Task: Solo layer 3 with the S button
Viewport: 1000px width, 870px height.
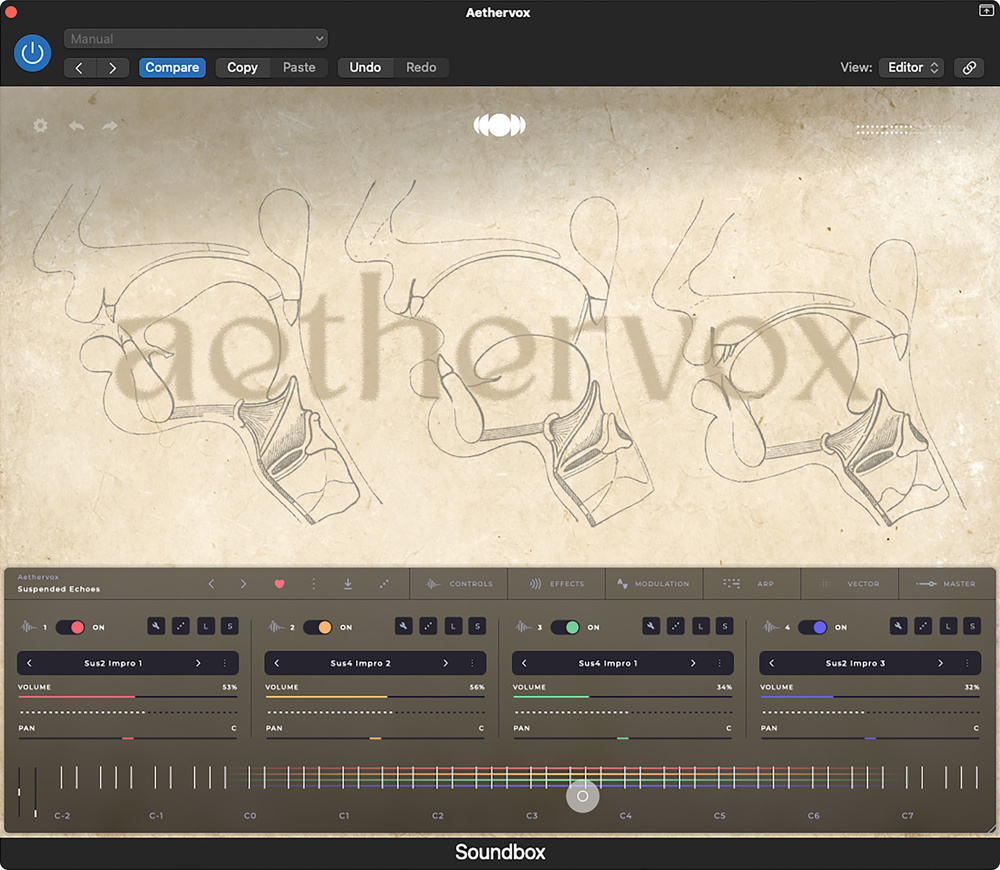Action: click(x=725, y=627)
